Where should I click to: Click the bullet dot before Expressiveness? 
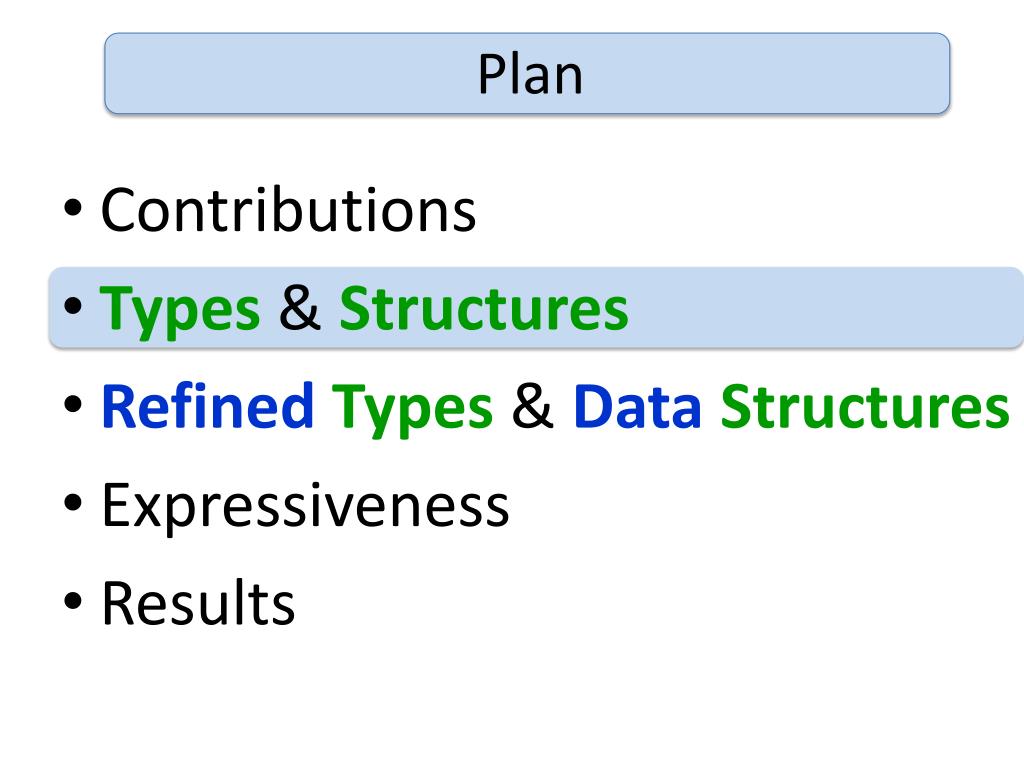coord(73,502)
